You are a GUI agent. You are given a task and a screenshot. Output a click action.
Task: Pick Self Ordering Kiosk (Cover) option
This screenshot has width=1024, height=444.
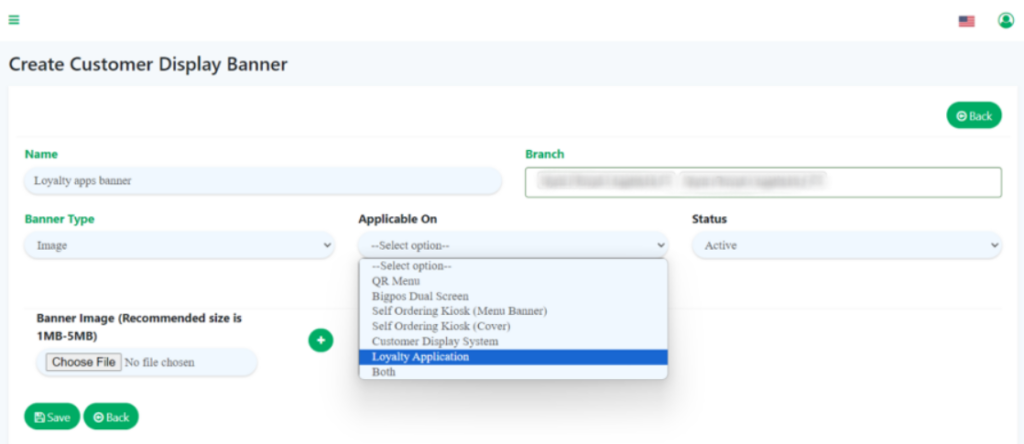(x=441, y=327)
